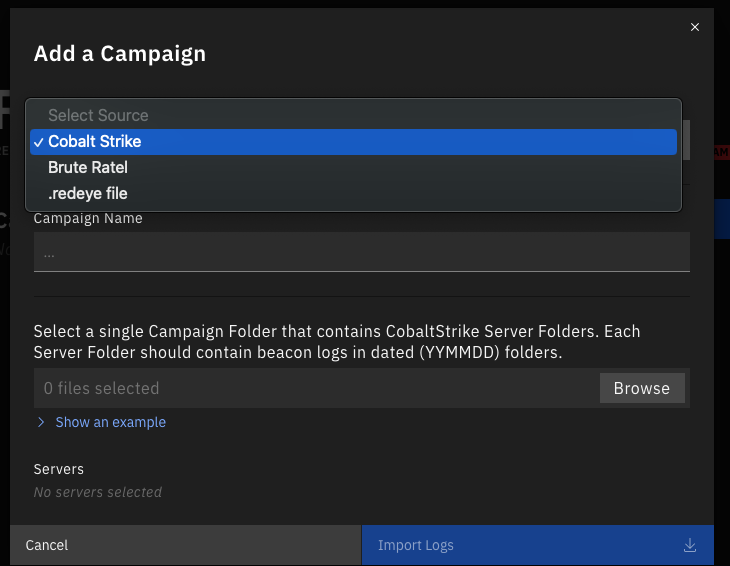
Task: Click Import Logs to submit
Action: pyautogui.click(x=538, y=545)
